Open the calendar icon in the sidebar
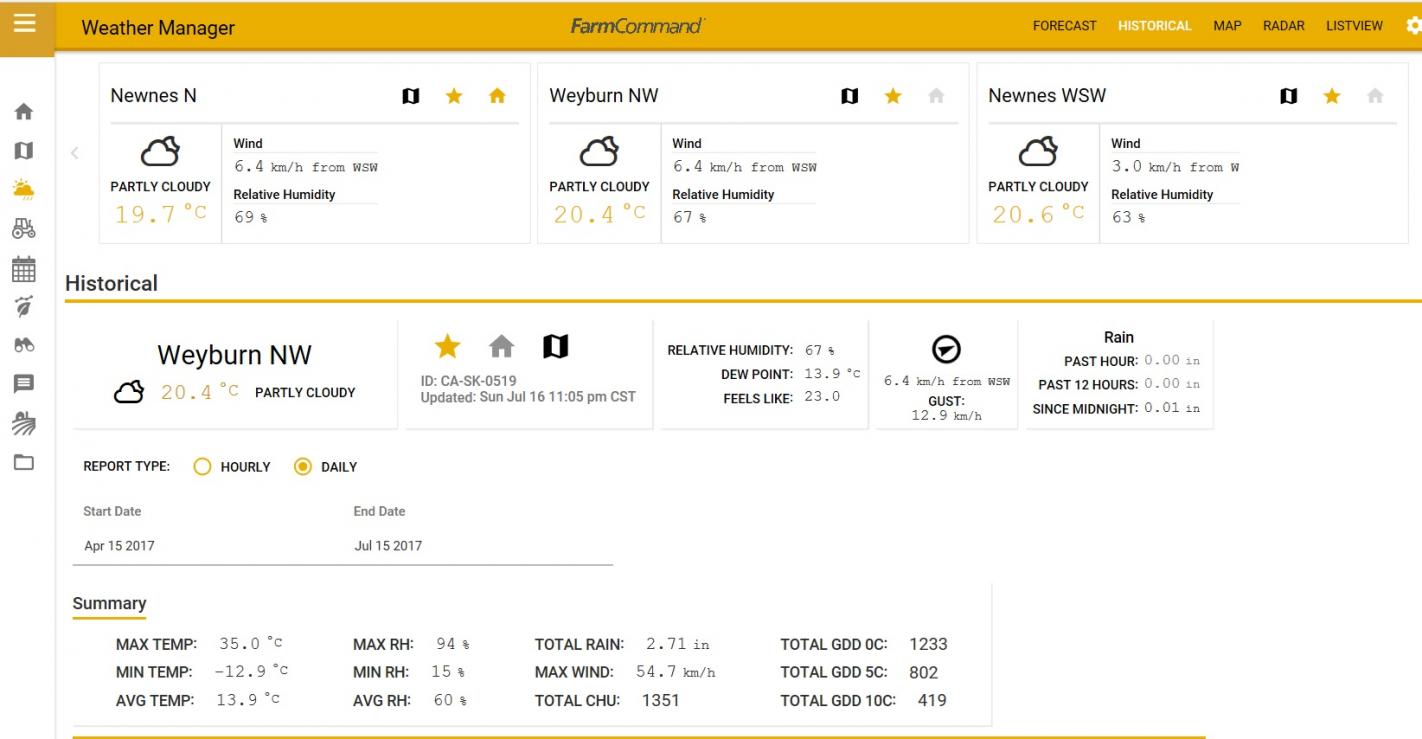Image resolution: width=1422 pixels, height=739 pixels. (x=24, y=268)
